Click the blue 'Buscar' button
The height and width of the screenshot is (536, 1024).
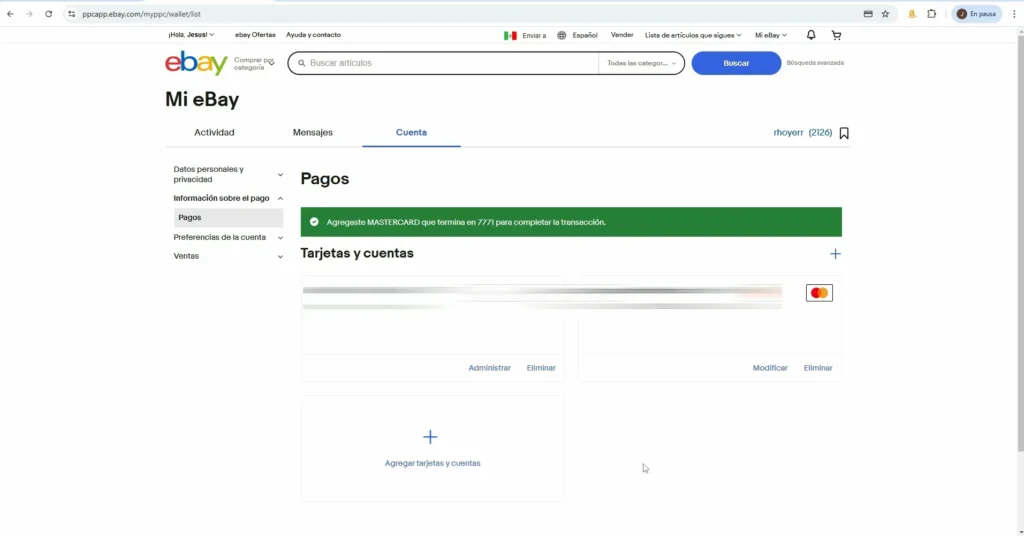pos(736,63)
